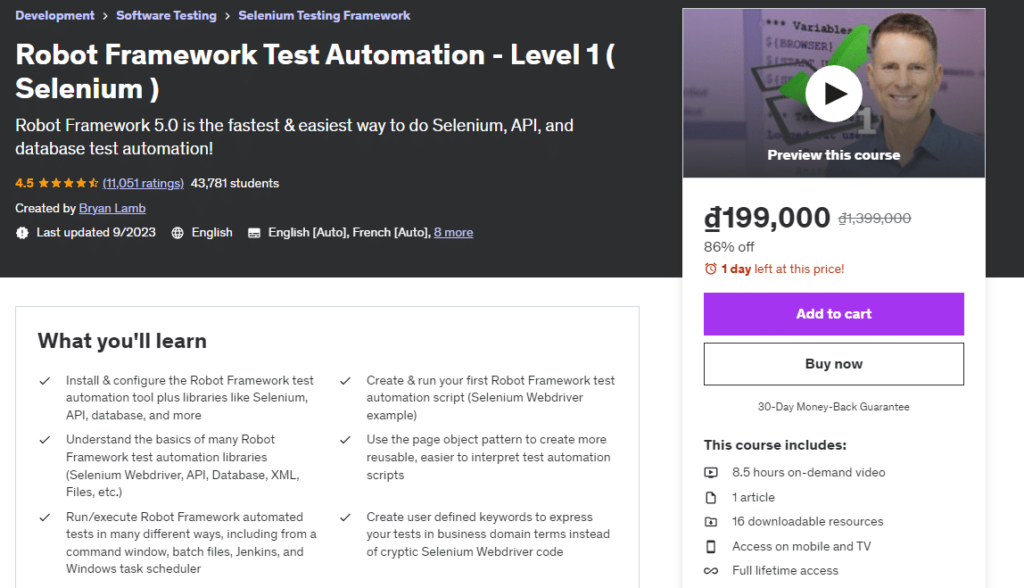This screenshot has width=1024, height=588.
Task: Click the What you'll learn heading
Action: point(122,340)
